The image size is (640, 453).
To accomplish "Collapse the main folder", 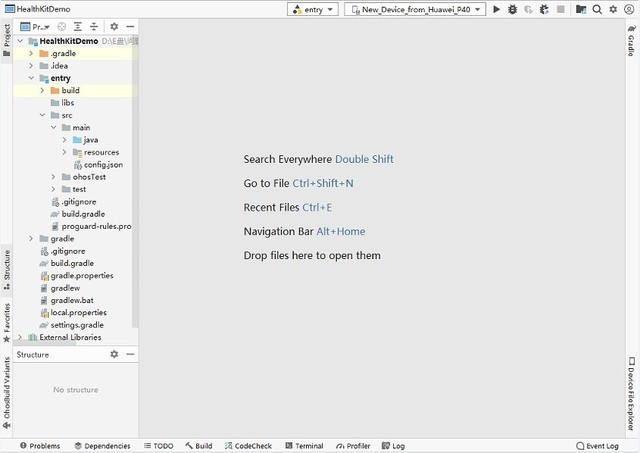I will 53,127.
